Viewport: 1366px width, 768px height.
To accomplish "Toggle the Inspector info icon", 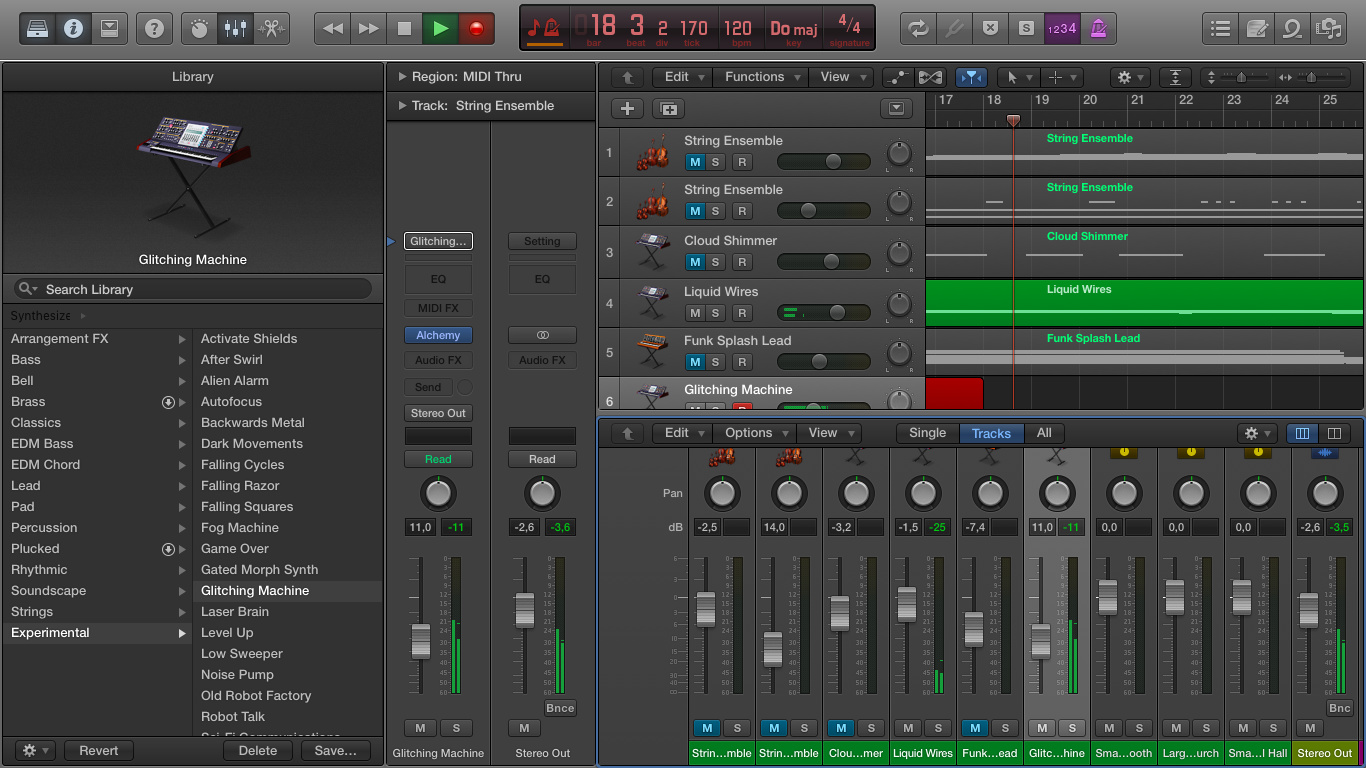I will [x=72, y=28].
